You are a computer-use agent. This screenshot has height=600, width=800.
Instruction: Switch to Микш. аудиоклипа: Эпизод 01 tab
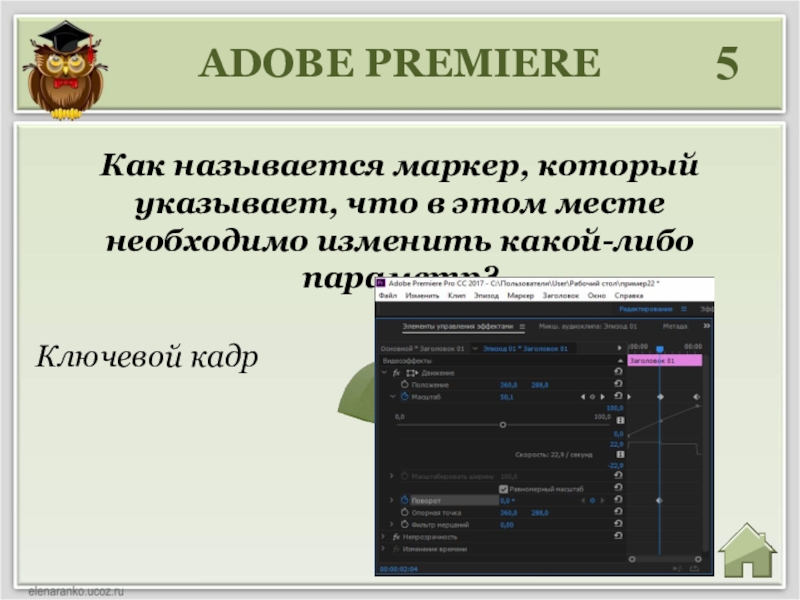(x=588, y=327)
